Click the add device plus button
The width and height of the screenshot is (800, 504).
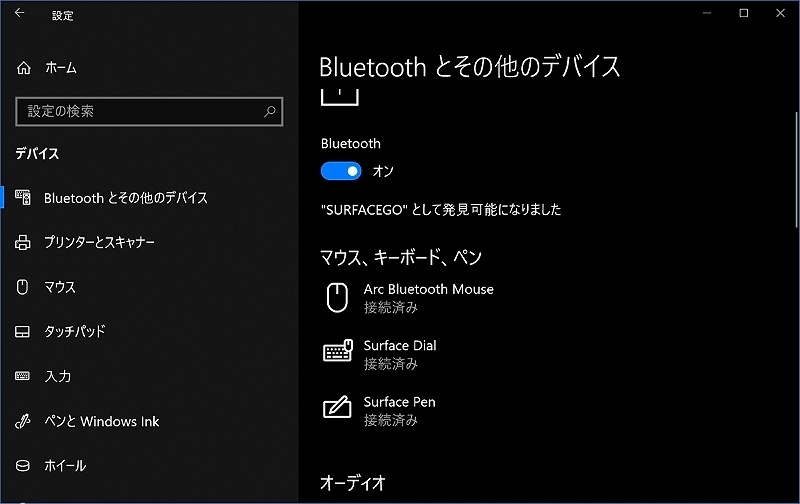point(340,96)
